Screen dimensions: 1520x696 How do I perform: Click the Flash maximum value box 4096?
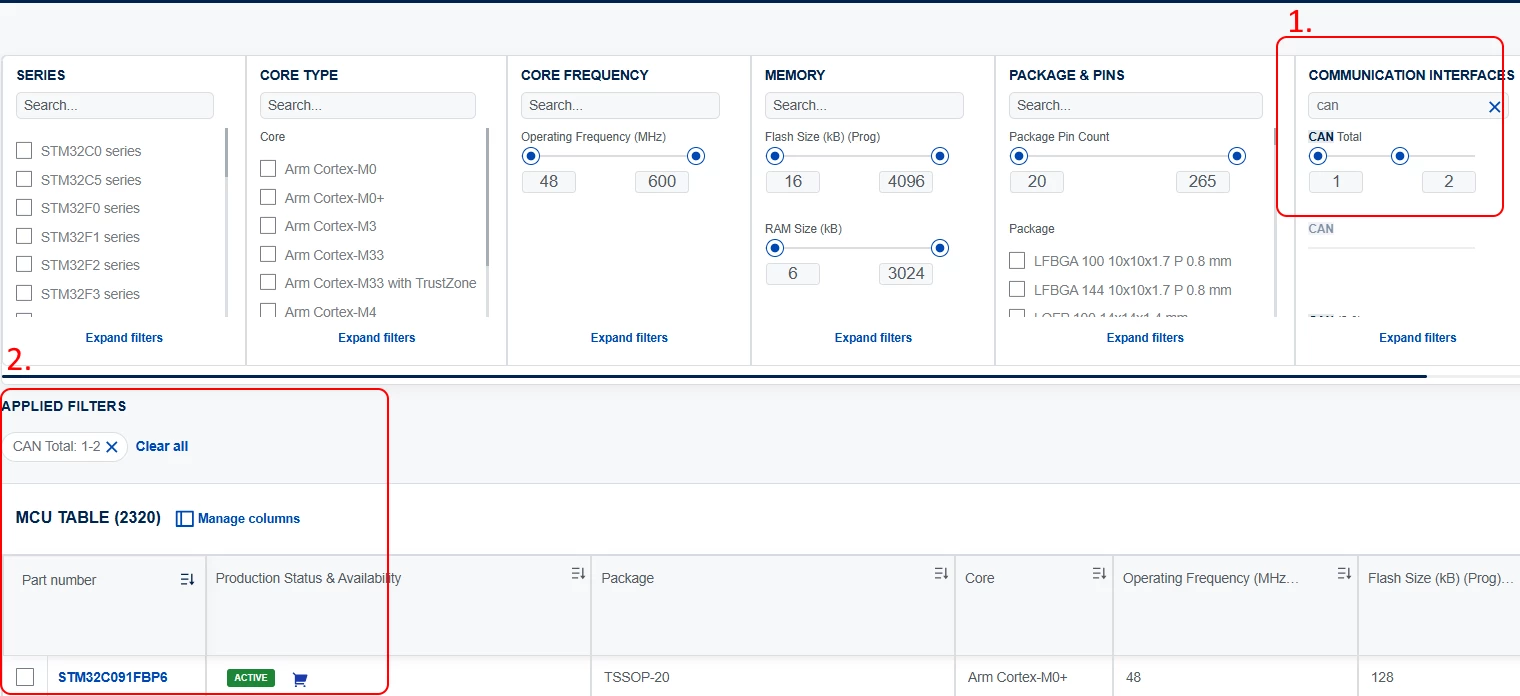(906, 182)
